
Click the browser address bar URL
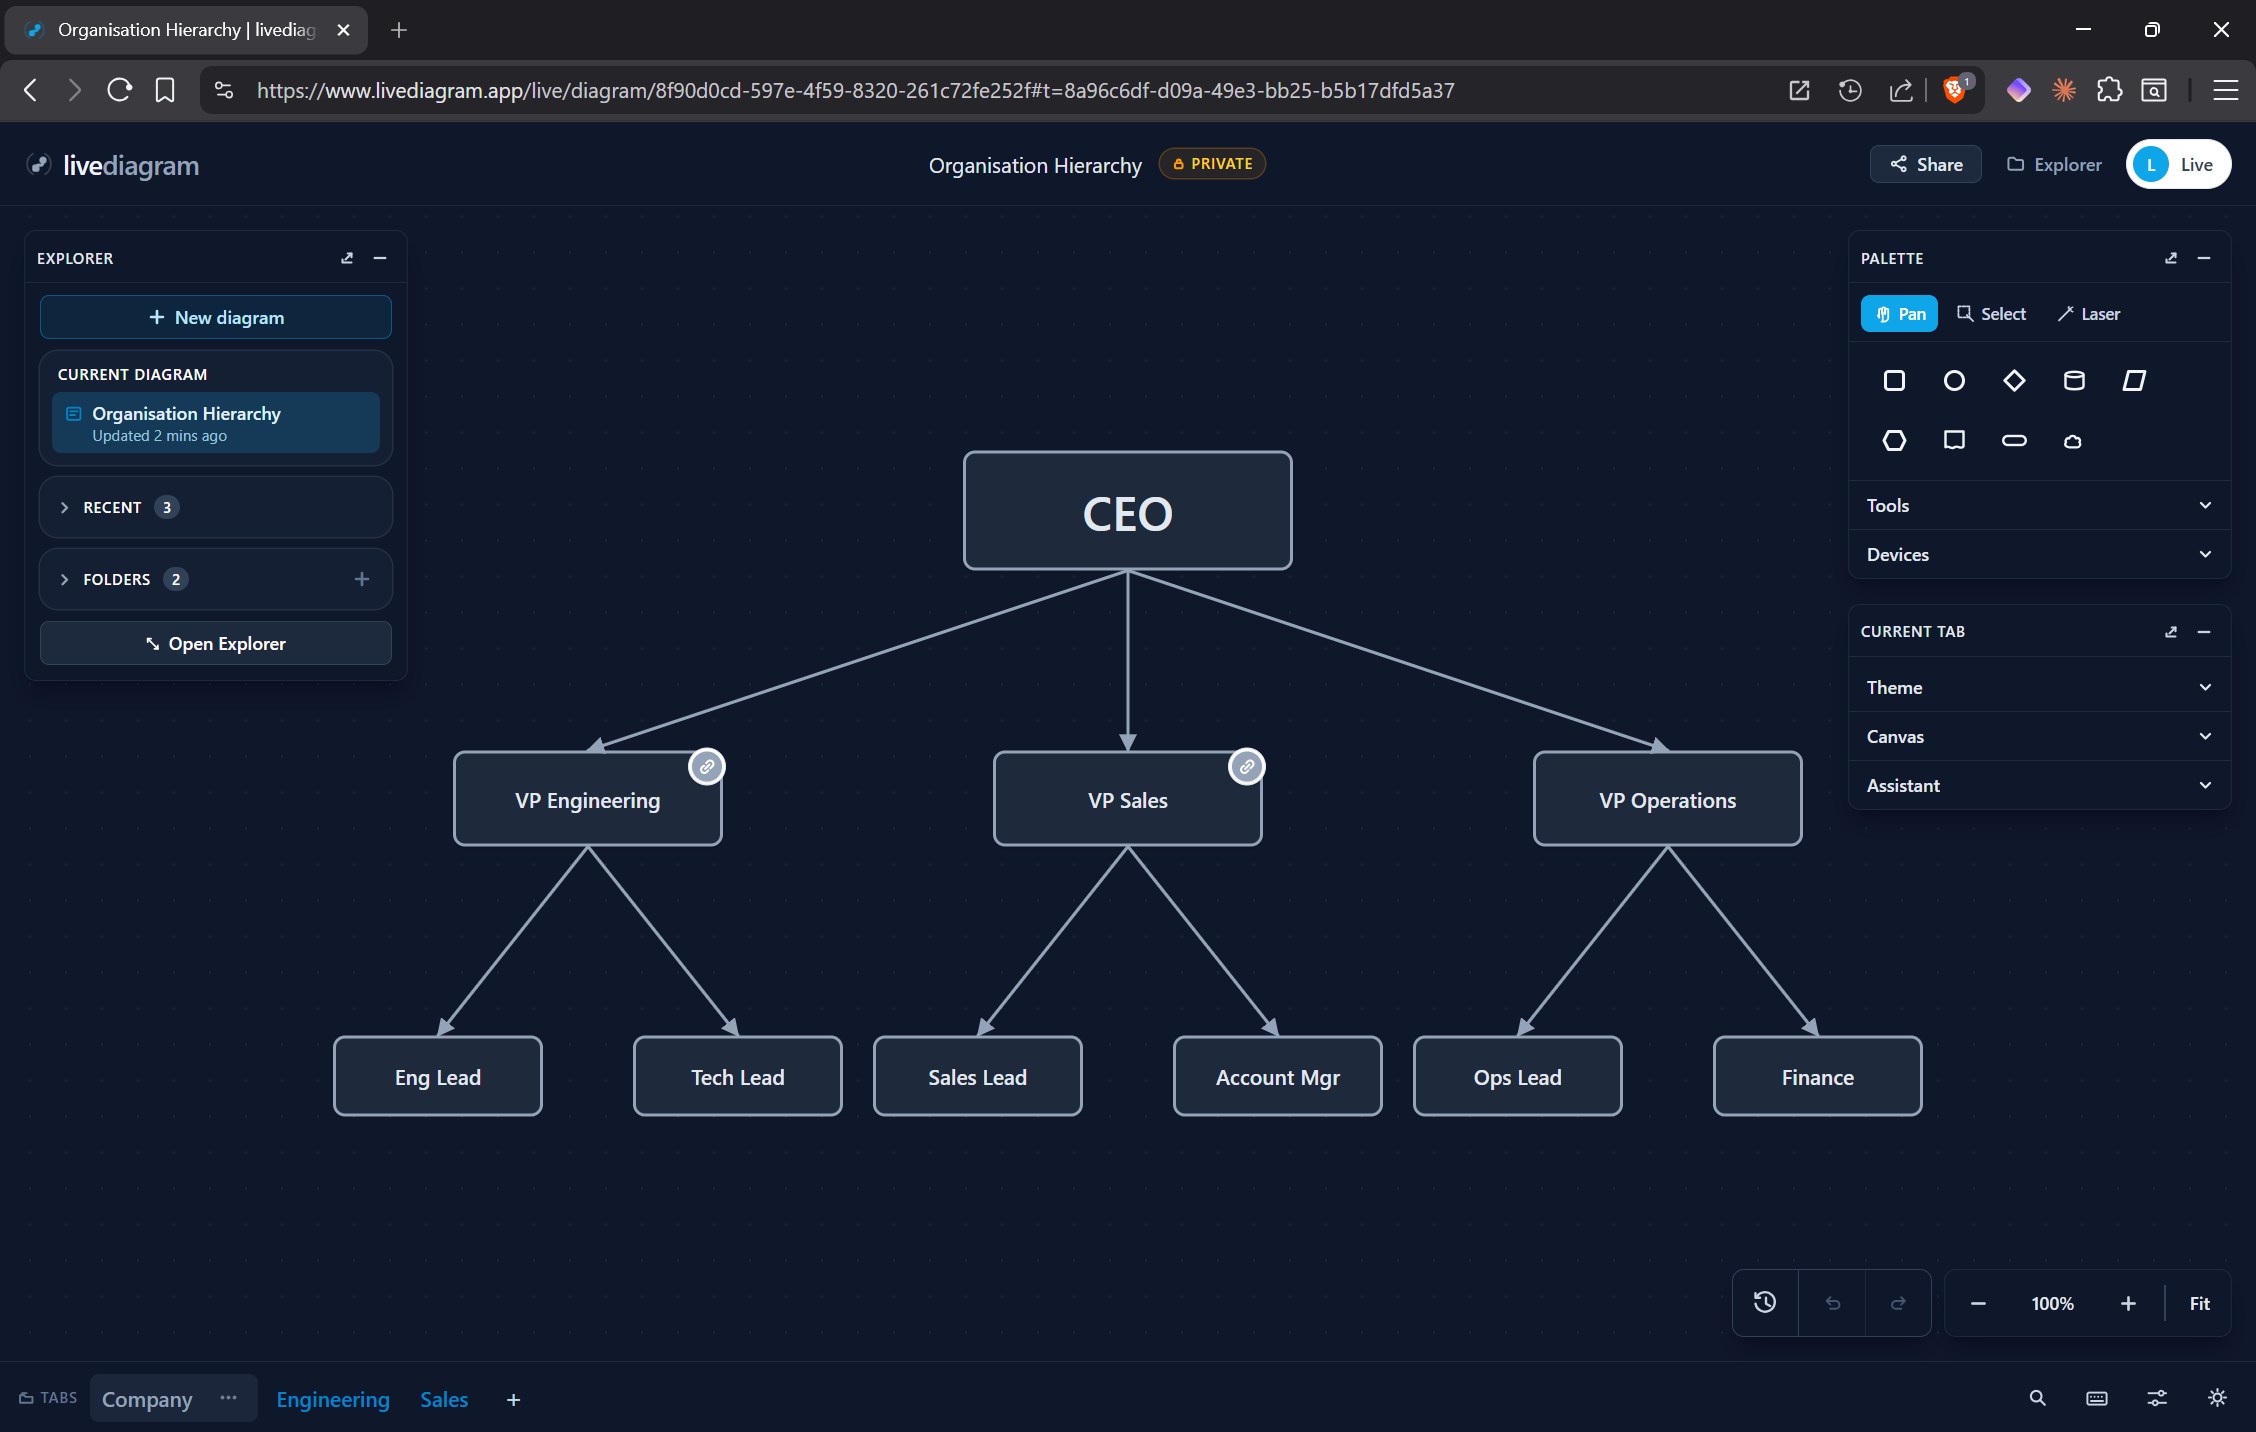[x=855, y=90]
